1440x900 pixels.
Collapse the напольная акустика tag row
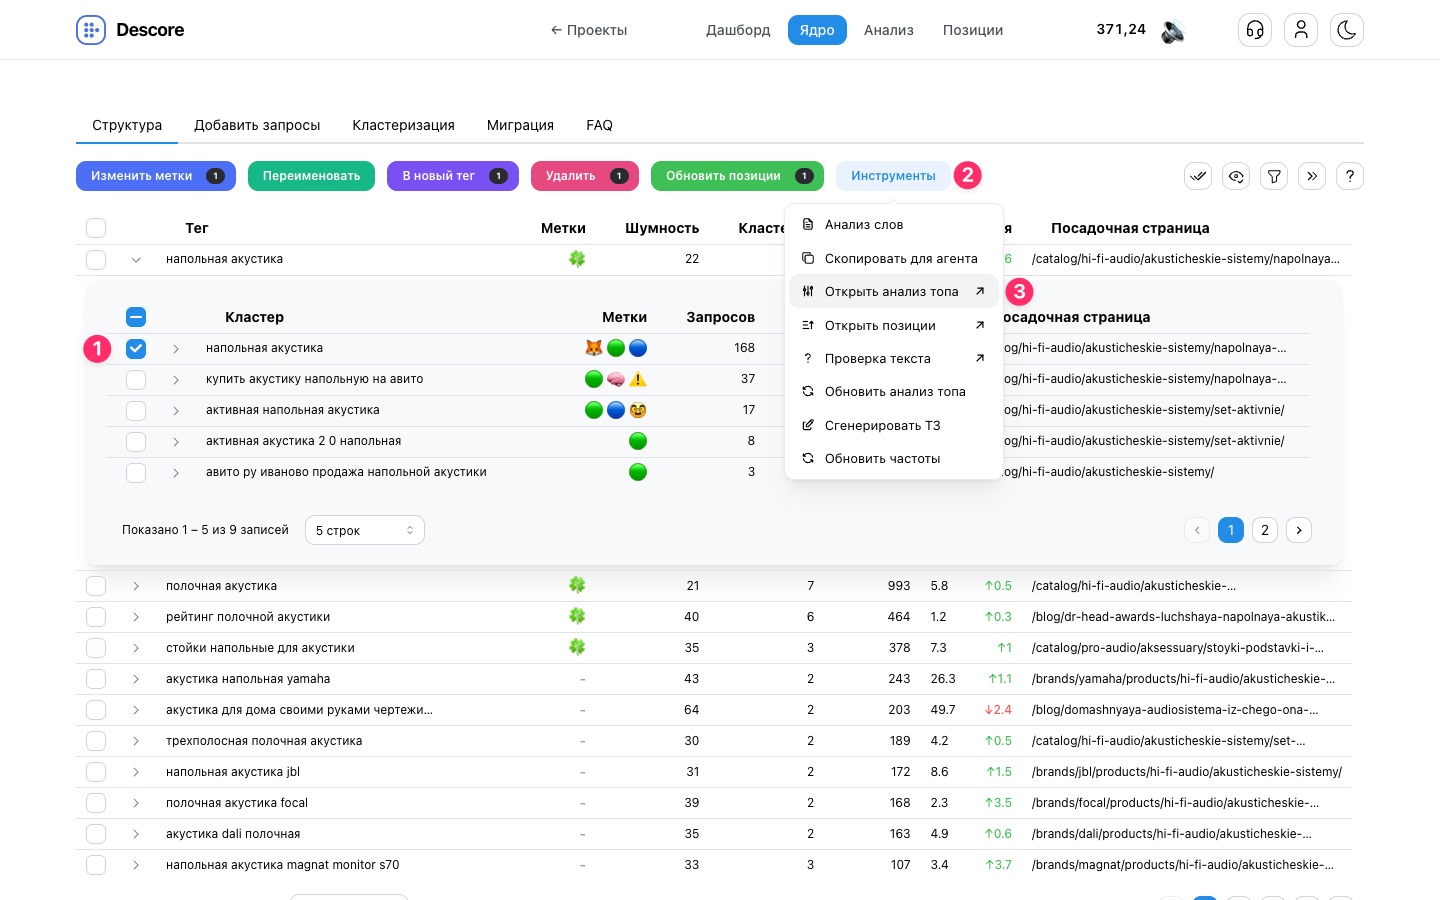coord(136,260)
